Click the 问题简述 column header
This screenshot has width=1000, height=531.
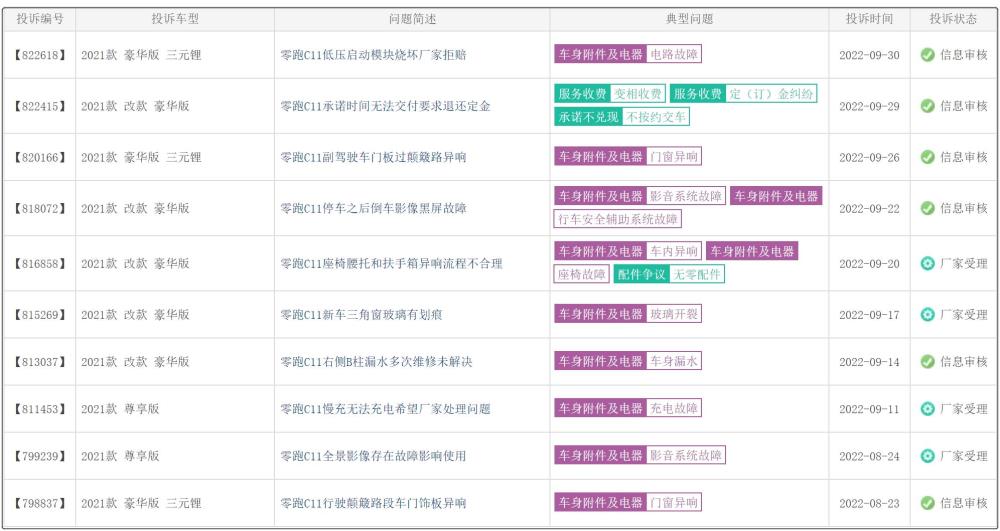tap(413, 19)
